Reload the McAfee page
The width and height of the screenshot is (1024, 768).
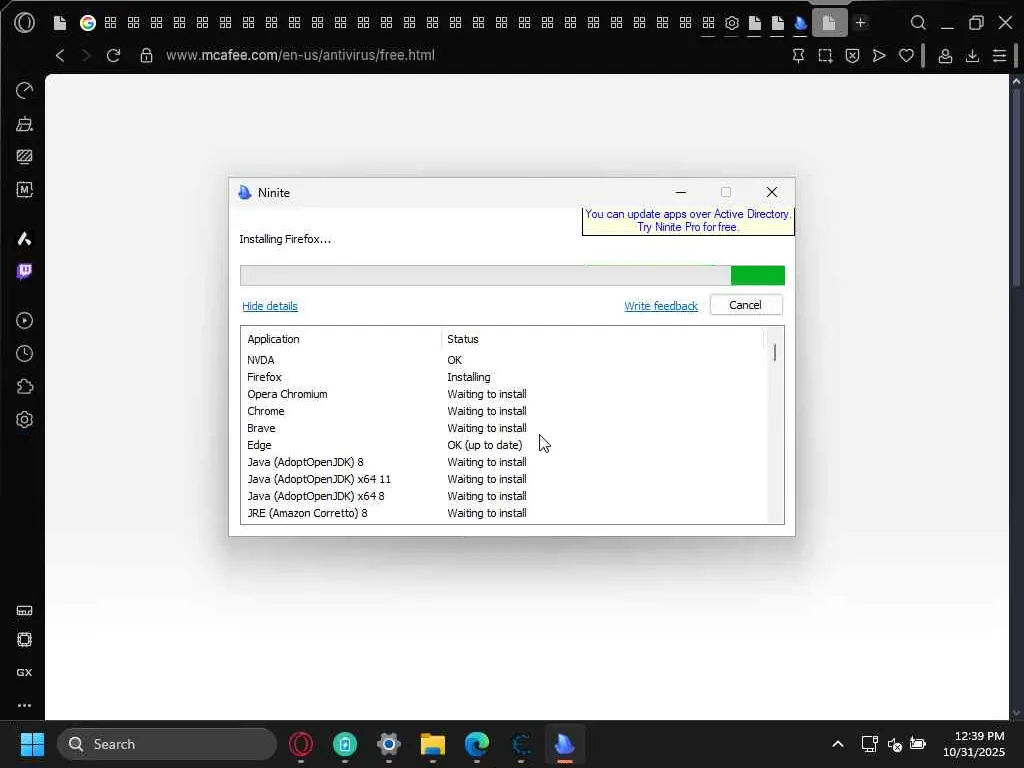(113, 56)
